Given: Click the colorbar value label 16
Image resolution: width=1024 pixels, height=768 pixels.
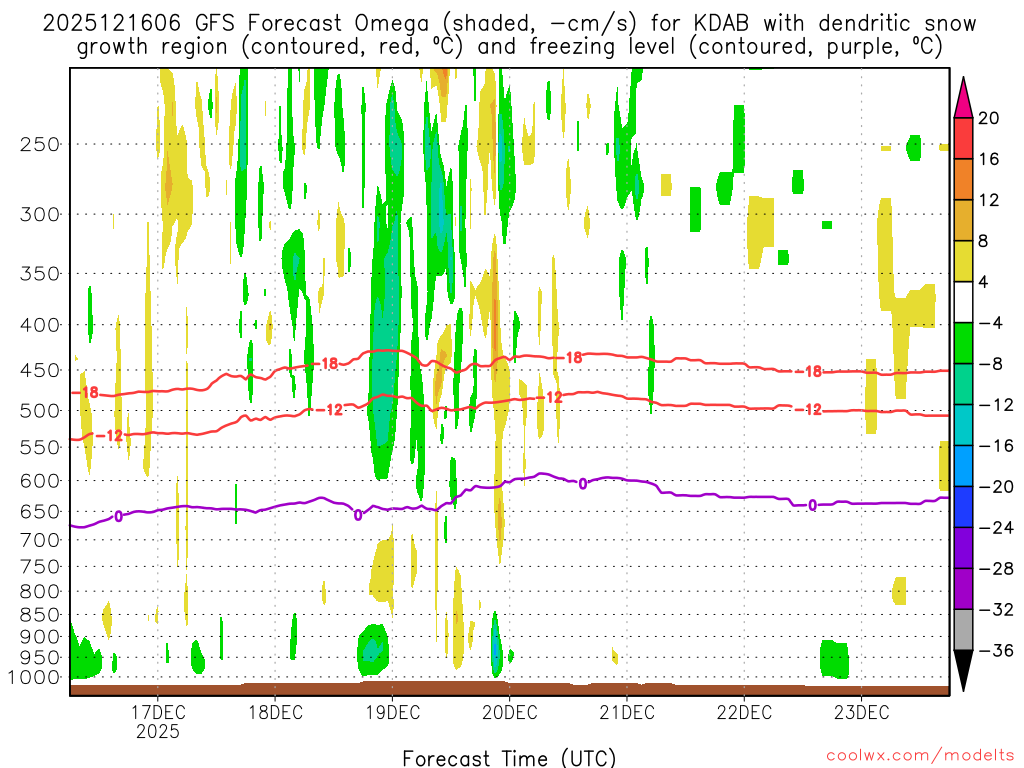Looking at the screenshot, I should (989, 159).
